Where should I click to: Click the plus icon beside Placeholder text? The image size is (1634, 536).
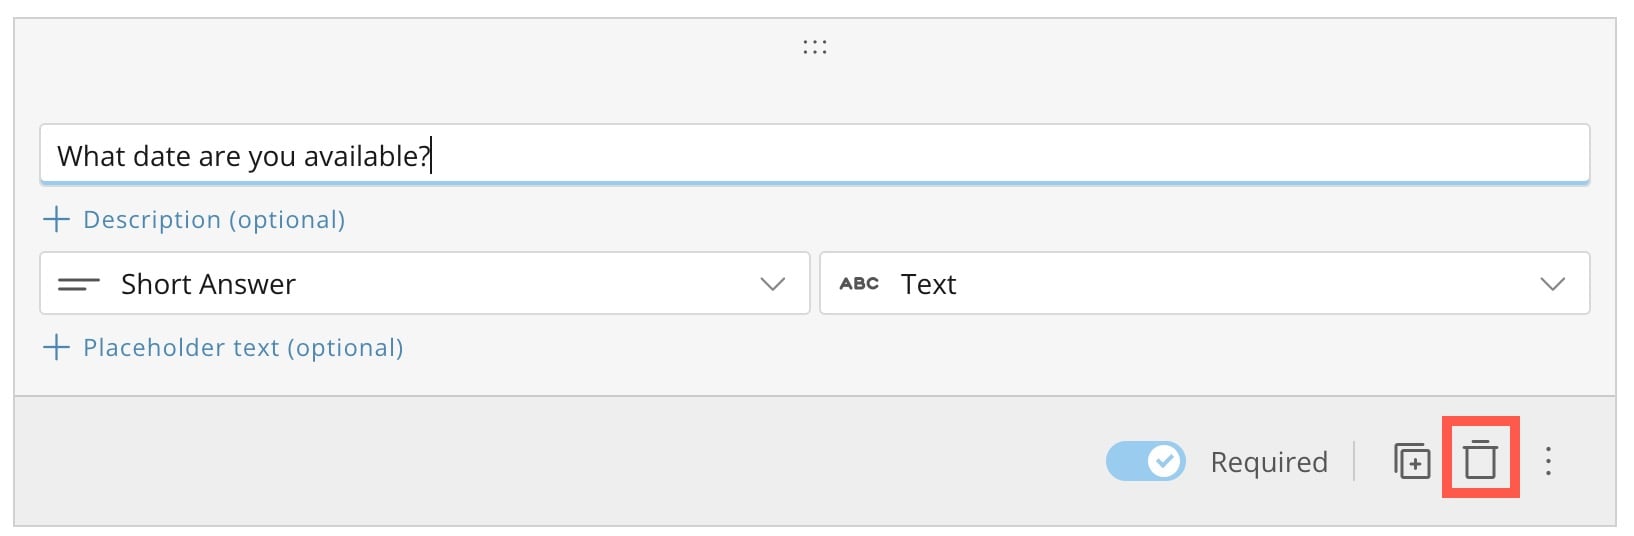click(56, 347)
